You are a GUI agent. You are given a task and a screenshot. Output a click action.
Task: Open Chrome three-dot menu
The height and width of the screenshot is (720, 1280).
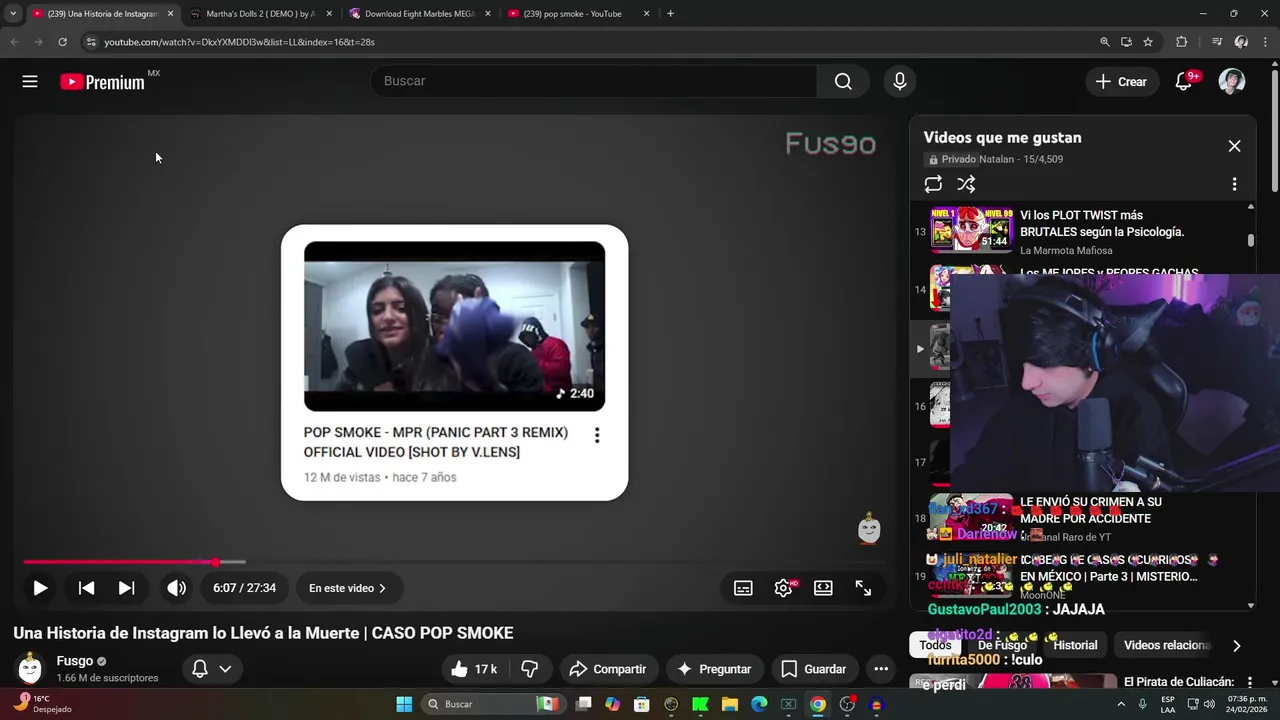(1265, 42)
